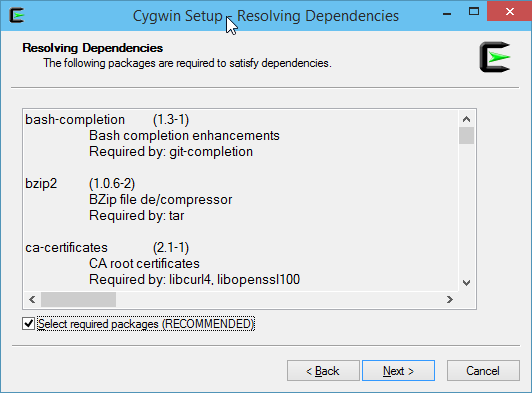Click the Select required packages (RECOMMENDED) label
532x393 pixels.
146,324
